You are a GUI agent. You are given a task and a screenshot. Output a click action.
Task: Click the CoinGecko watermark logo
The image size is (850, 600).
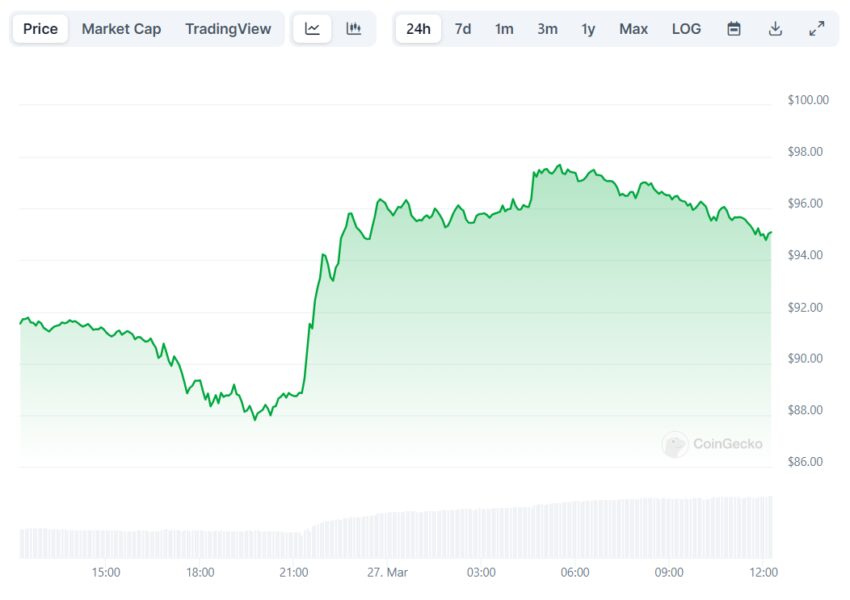pyautogui.click(x=712, y=444)
